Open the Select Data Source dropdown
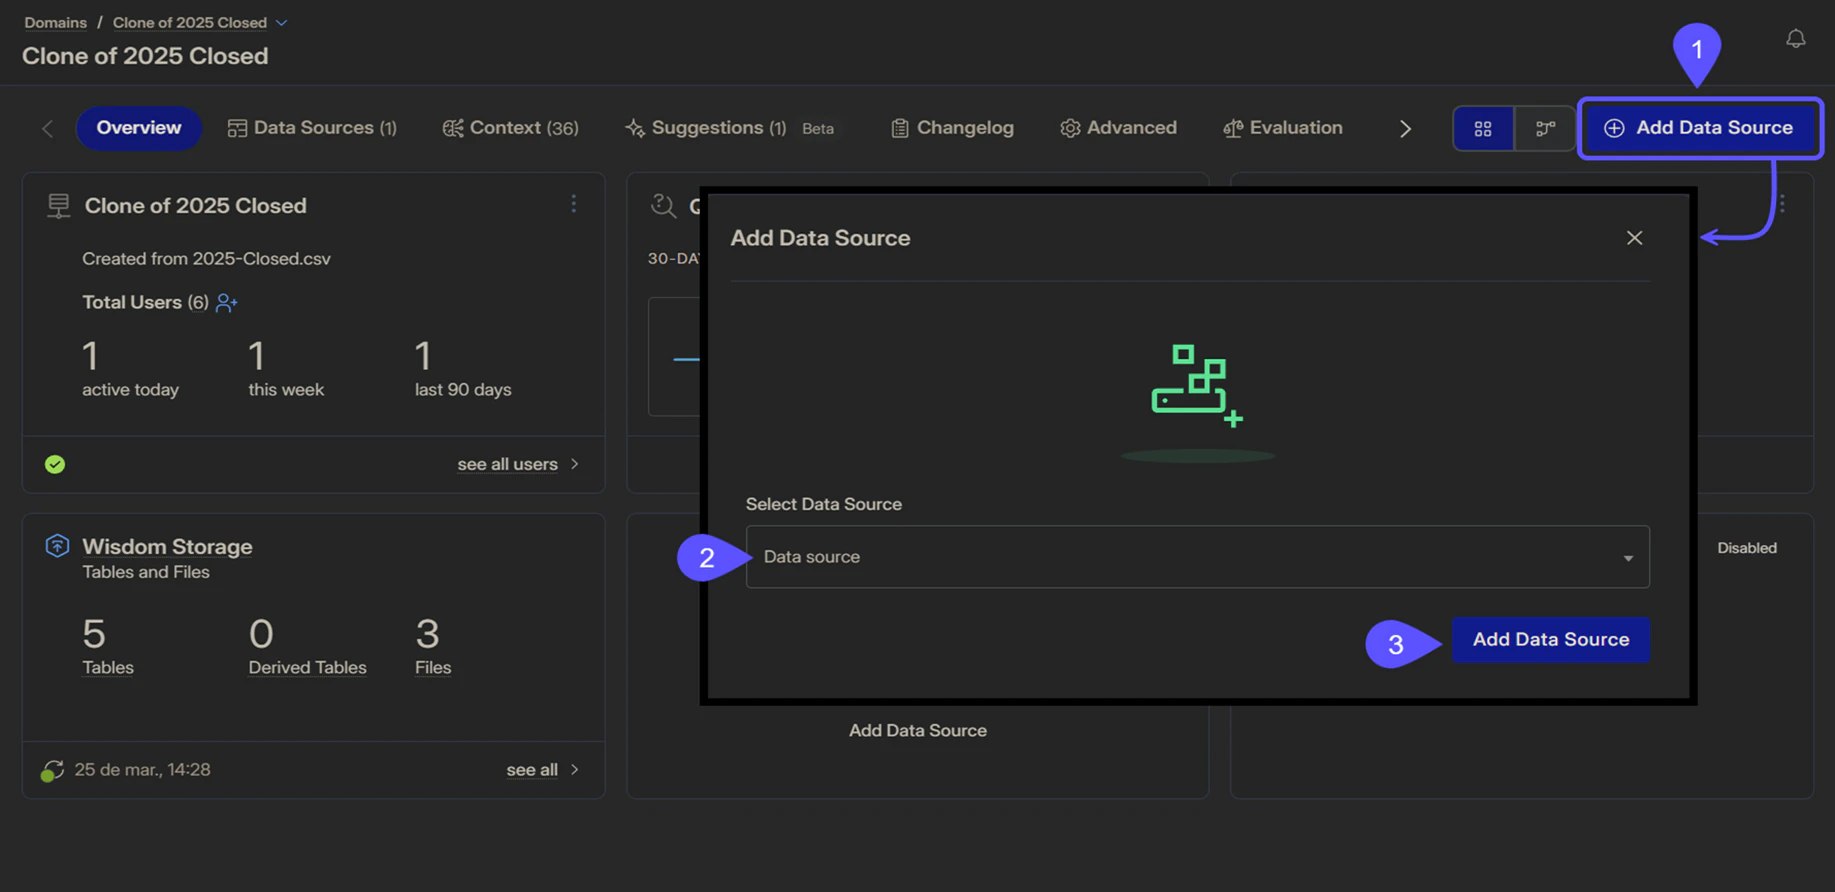The height and width of the screenshot is (892, 1835). 1197,557
